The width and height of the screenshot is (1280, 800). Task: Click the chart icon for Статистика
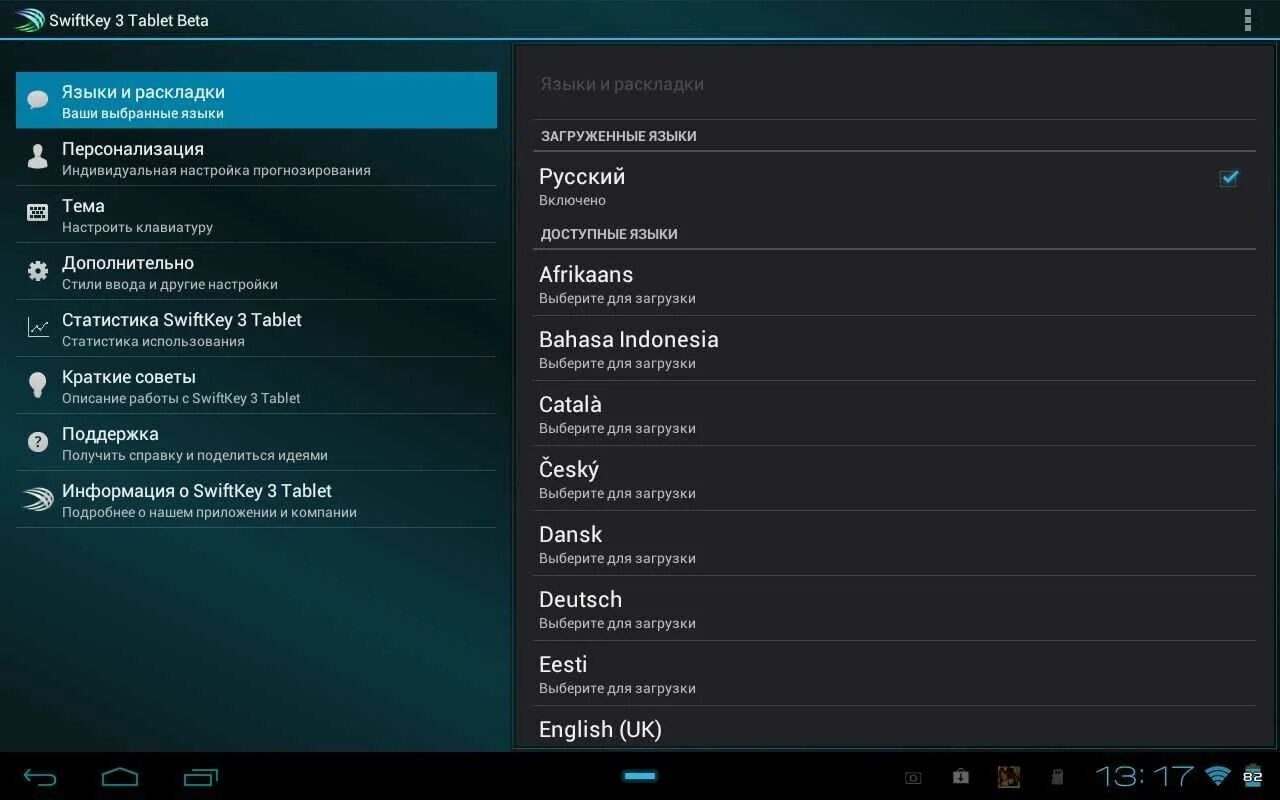tap(38, 327)
